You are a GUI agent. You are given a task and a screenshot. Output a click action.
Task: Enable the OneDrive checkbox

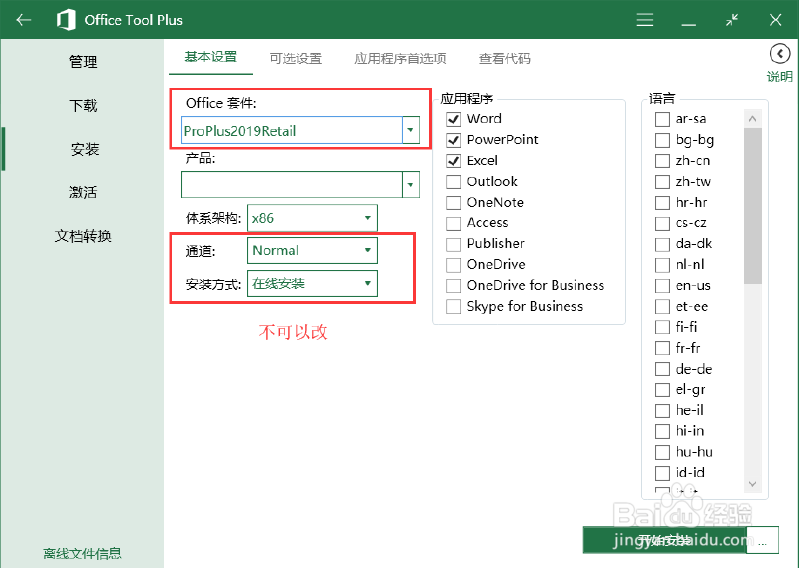(454, 265)
